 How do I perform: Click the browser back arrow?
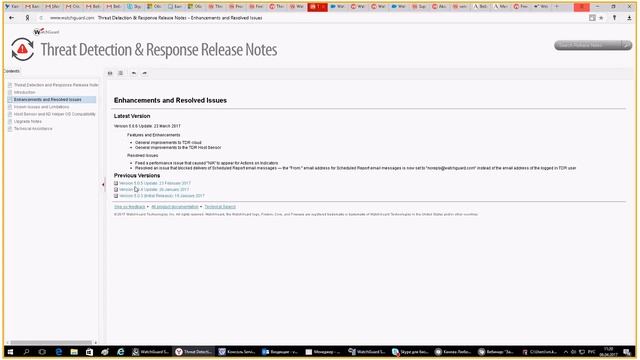pyautogui.click(x=11, y=18)
